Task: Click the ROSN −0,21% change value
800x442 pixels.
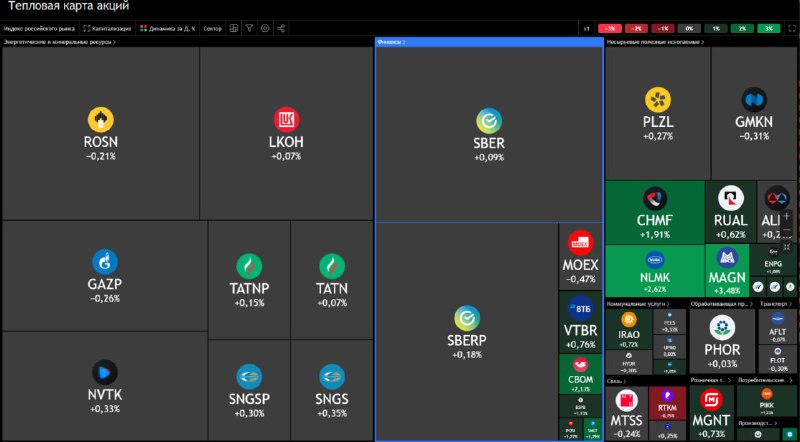Action: click(101, 156)
